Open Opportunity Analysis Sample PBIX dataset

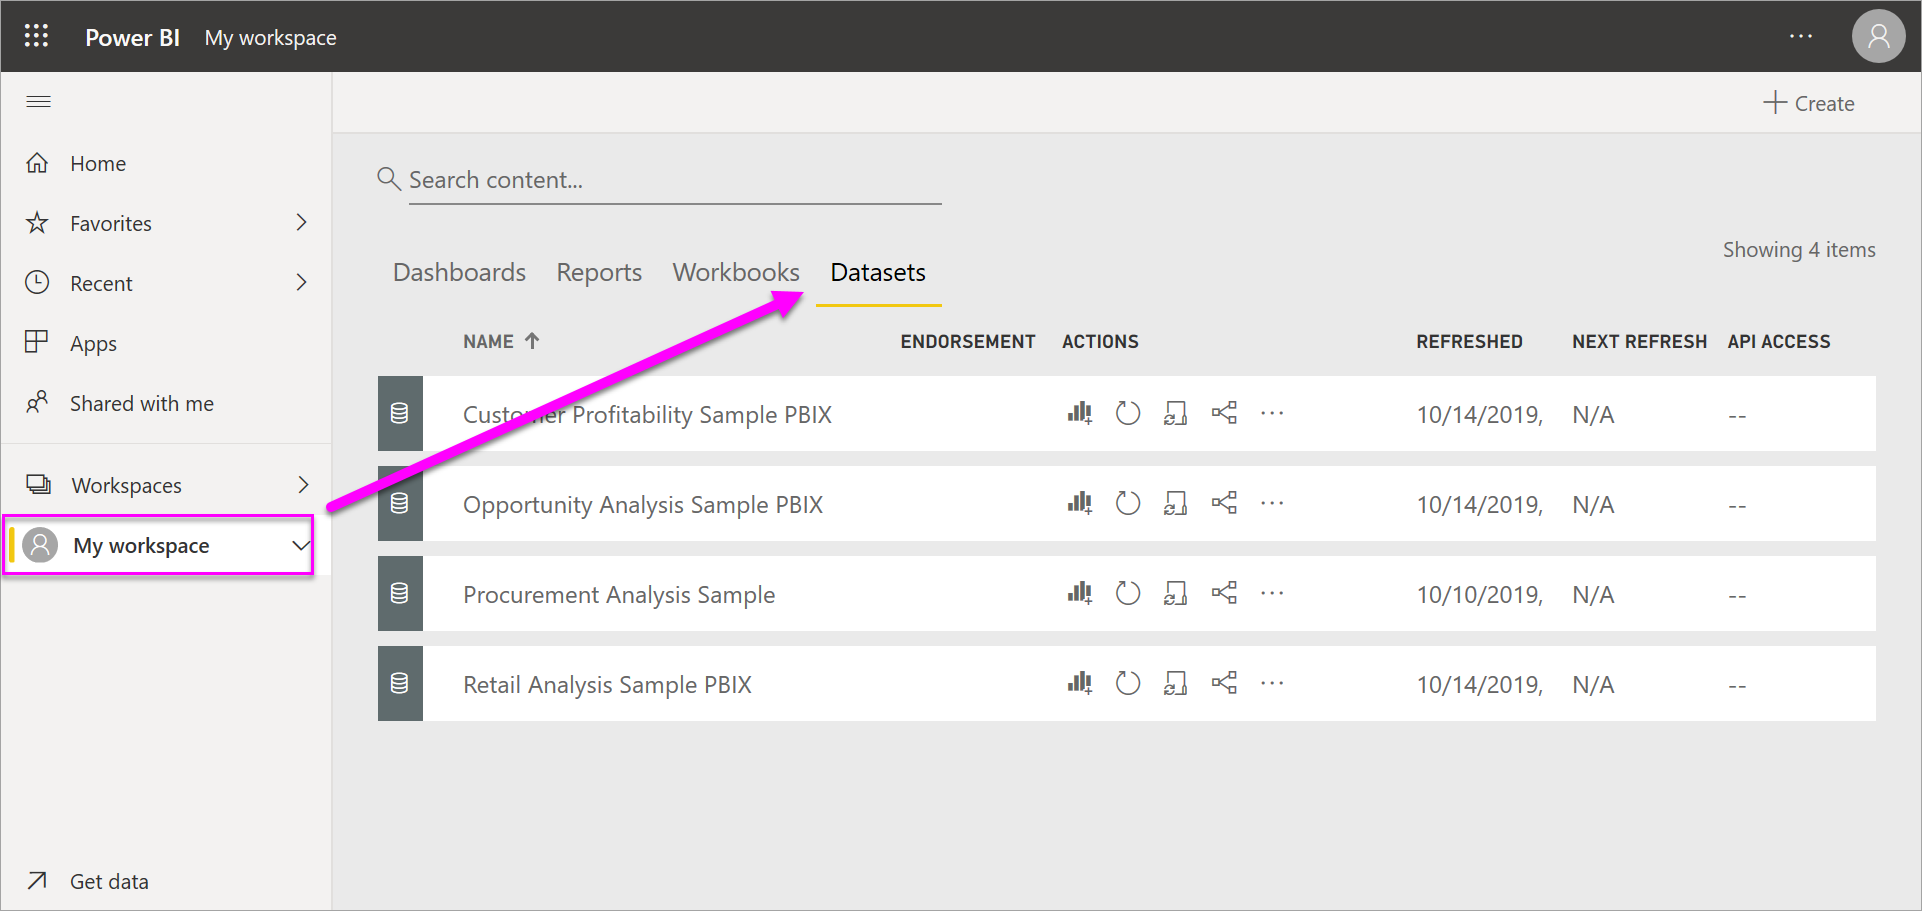643,504
